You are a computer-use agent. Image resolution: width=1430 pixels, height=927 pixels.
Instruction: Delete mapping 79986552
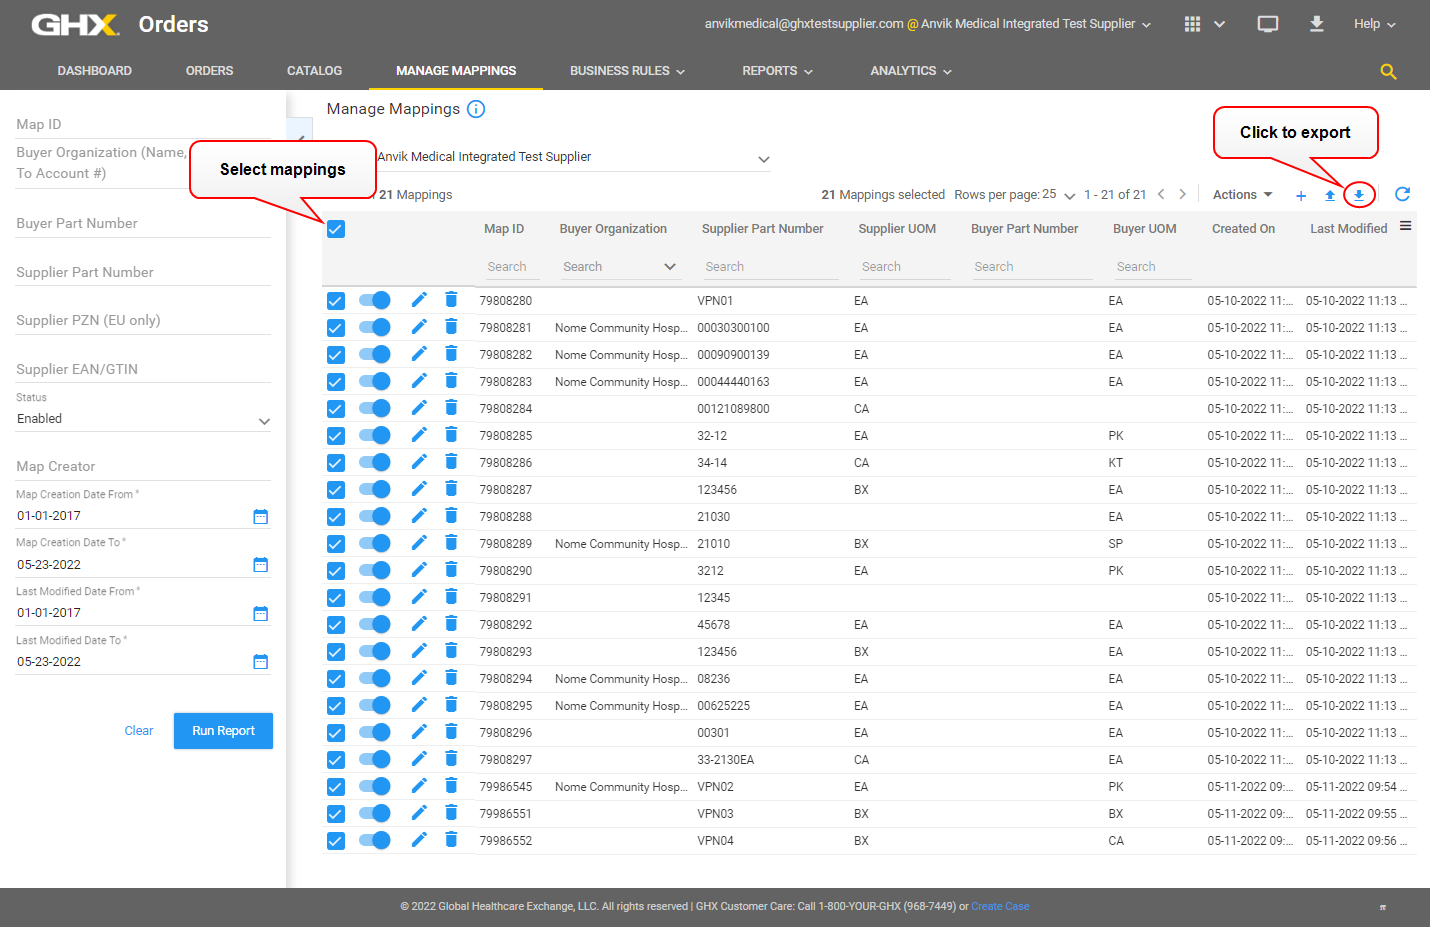click(451, 840)
